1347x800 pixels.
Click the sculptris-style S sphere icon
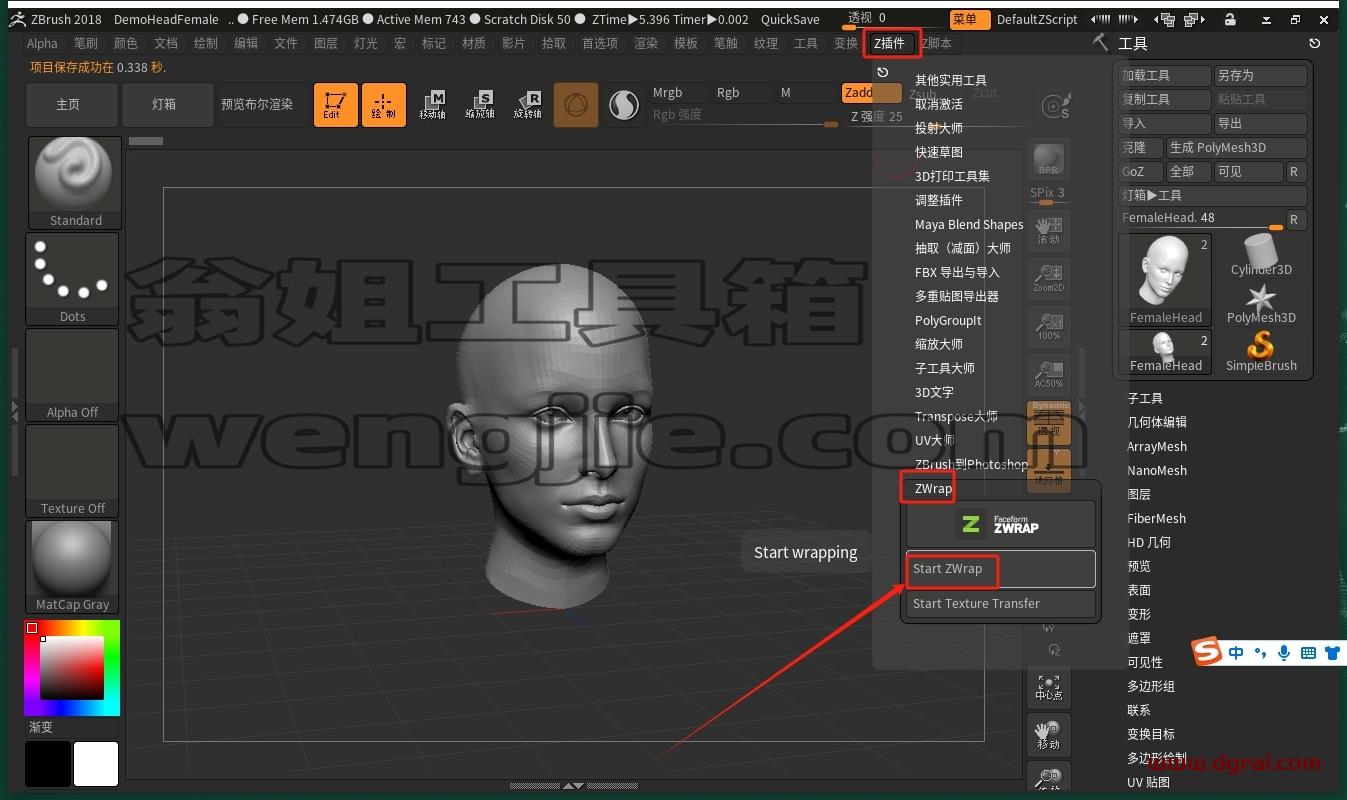[624, 104]
